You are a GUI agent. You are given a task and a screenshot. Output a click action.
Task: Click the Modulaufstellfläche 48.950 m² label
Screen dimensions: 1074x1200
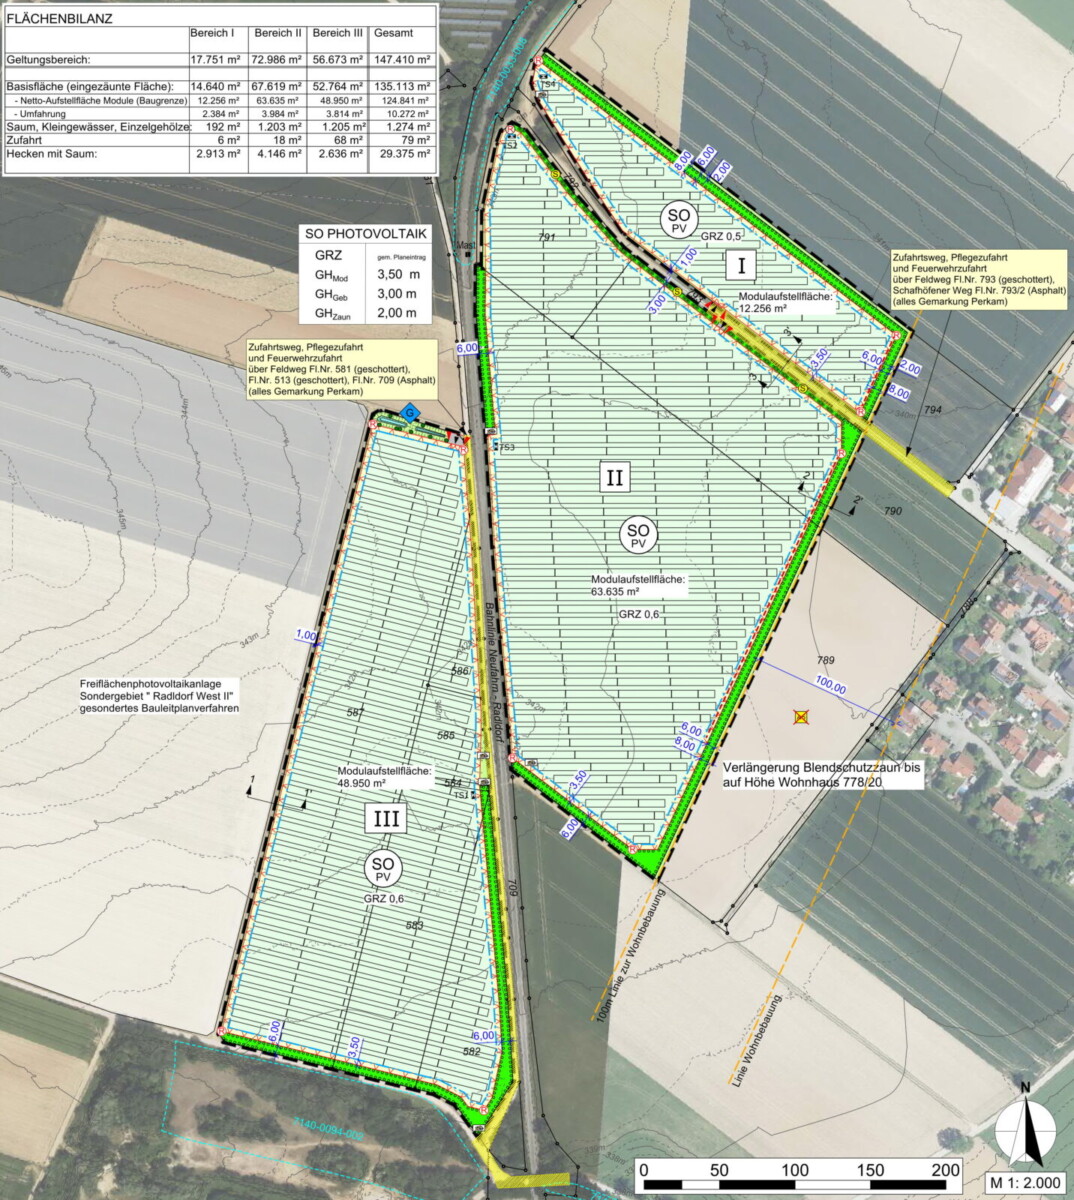(384, 778)
